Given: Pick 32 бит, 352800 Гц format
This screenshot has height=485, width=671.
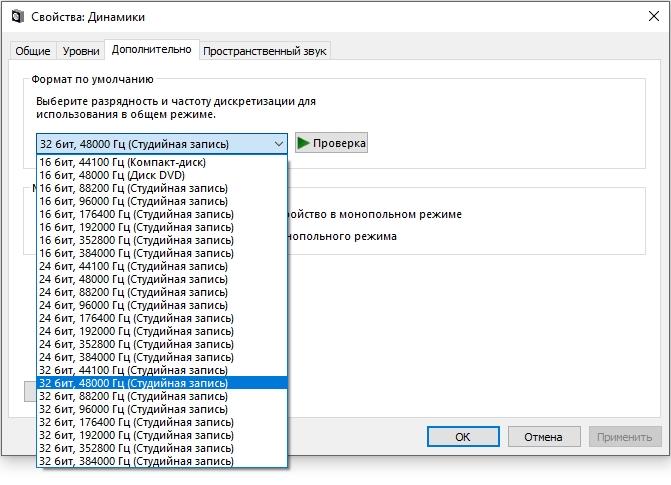Looking at the screenshot, I should [162, 448].
